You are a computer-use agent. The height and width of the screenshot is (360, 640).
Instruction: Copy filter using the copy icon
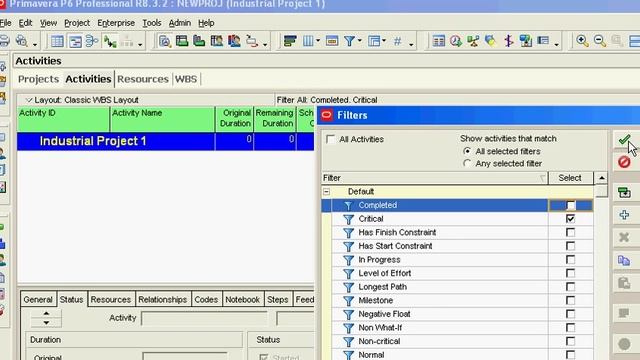pos(624,260)
